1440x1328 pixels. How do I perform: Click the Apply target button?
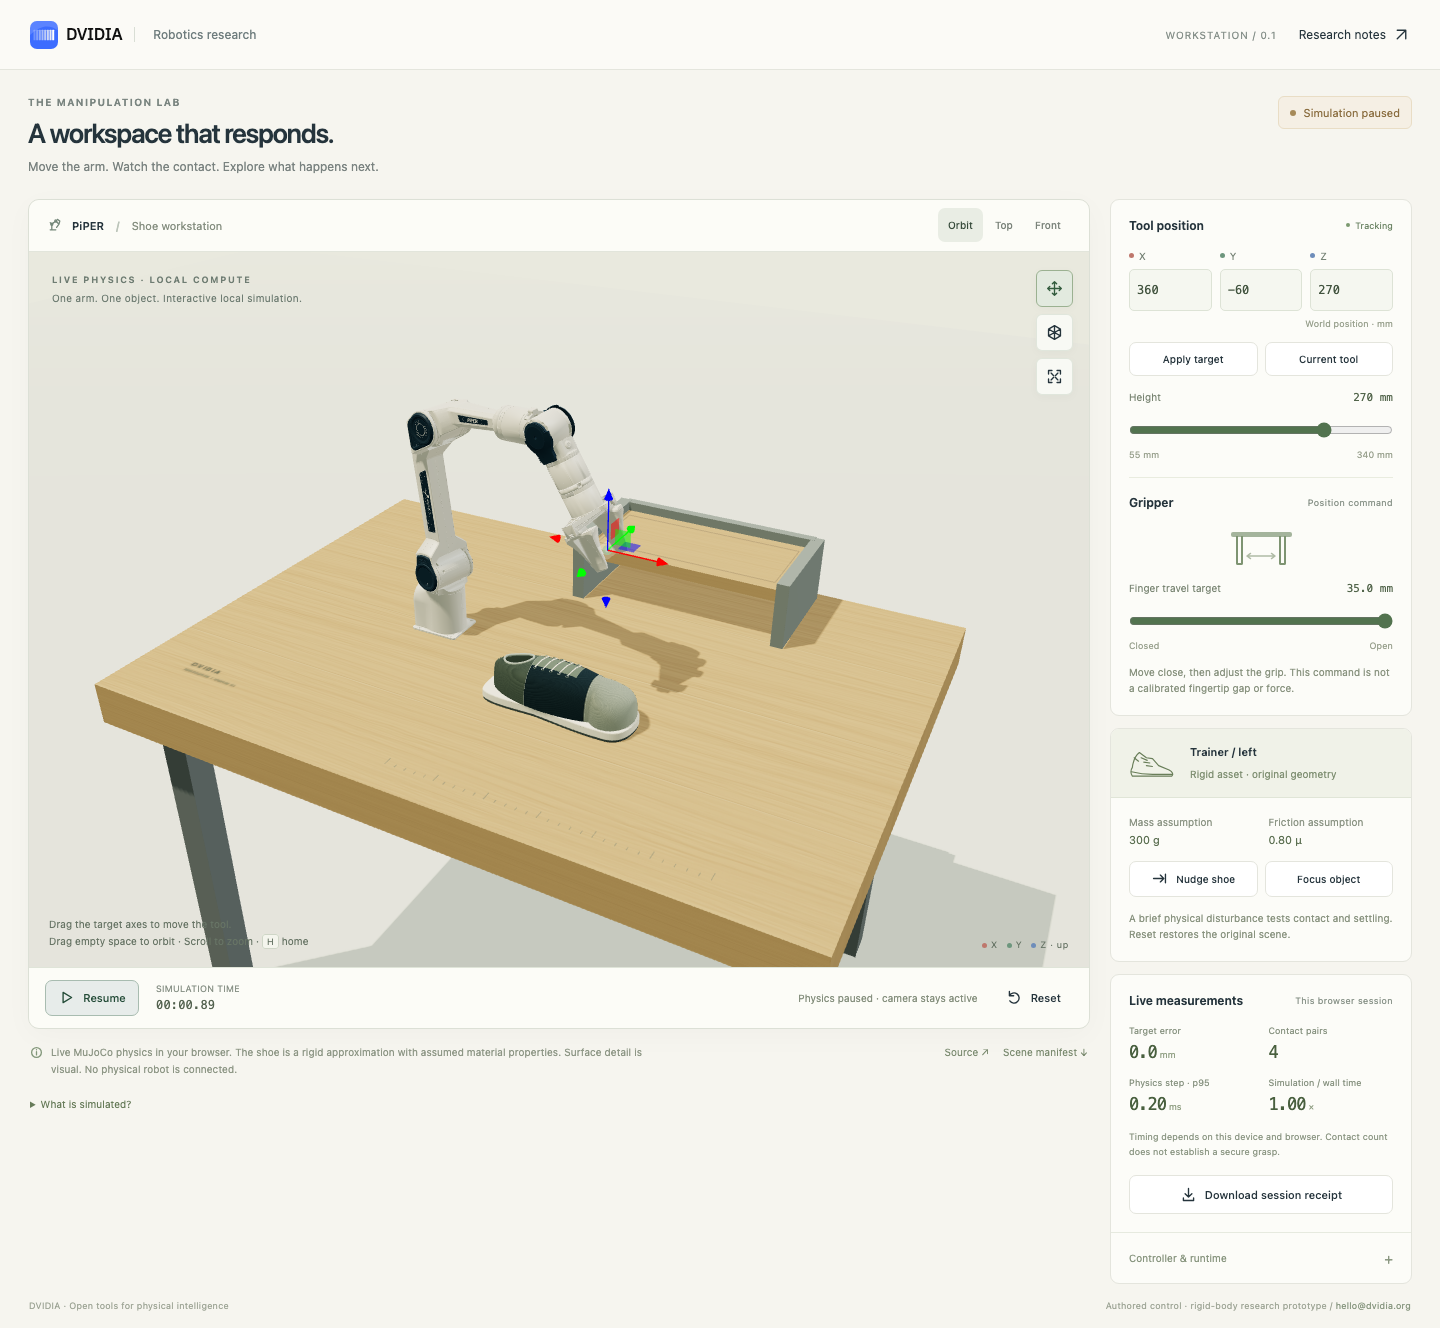pyautogui.click(x=1193, y=359)
